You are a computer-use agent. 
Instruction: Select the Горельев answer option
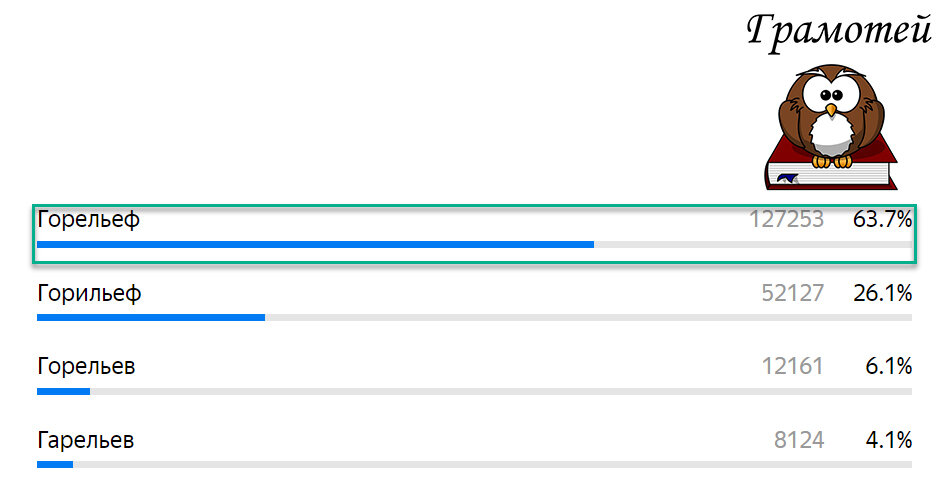pos(86,366)
